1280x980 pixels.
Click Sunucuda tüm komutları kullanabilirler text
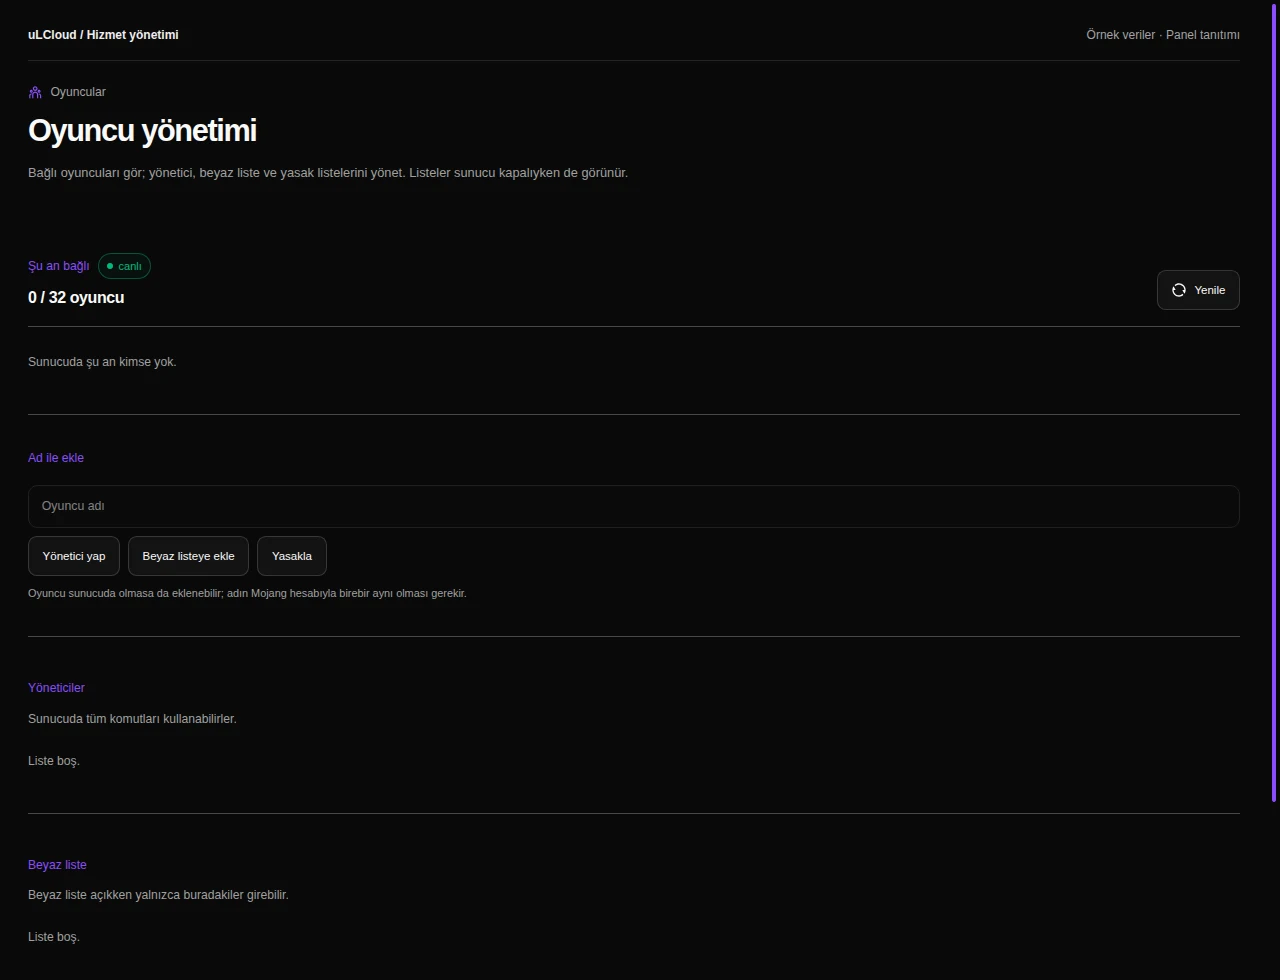click(132, 719)
